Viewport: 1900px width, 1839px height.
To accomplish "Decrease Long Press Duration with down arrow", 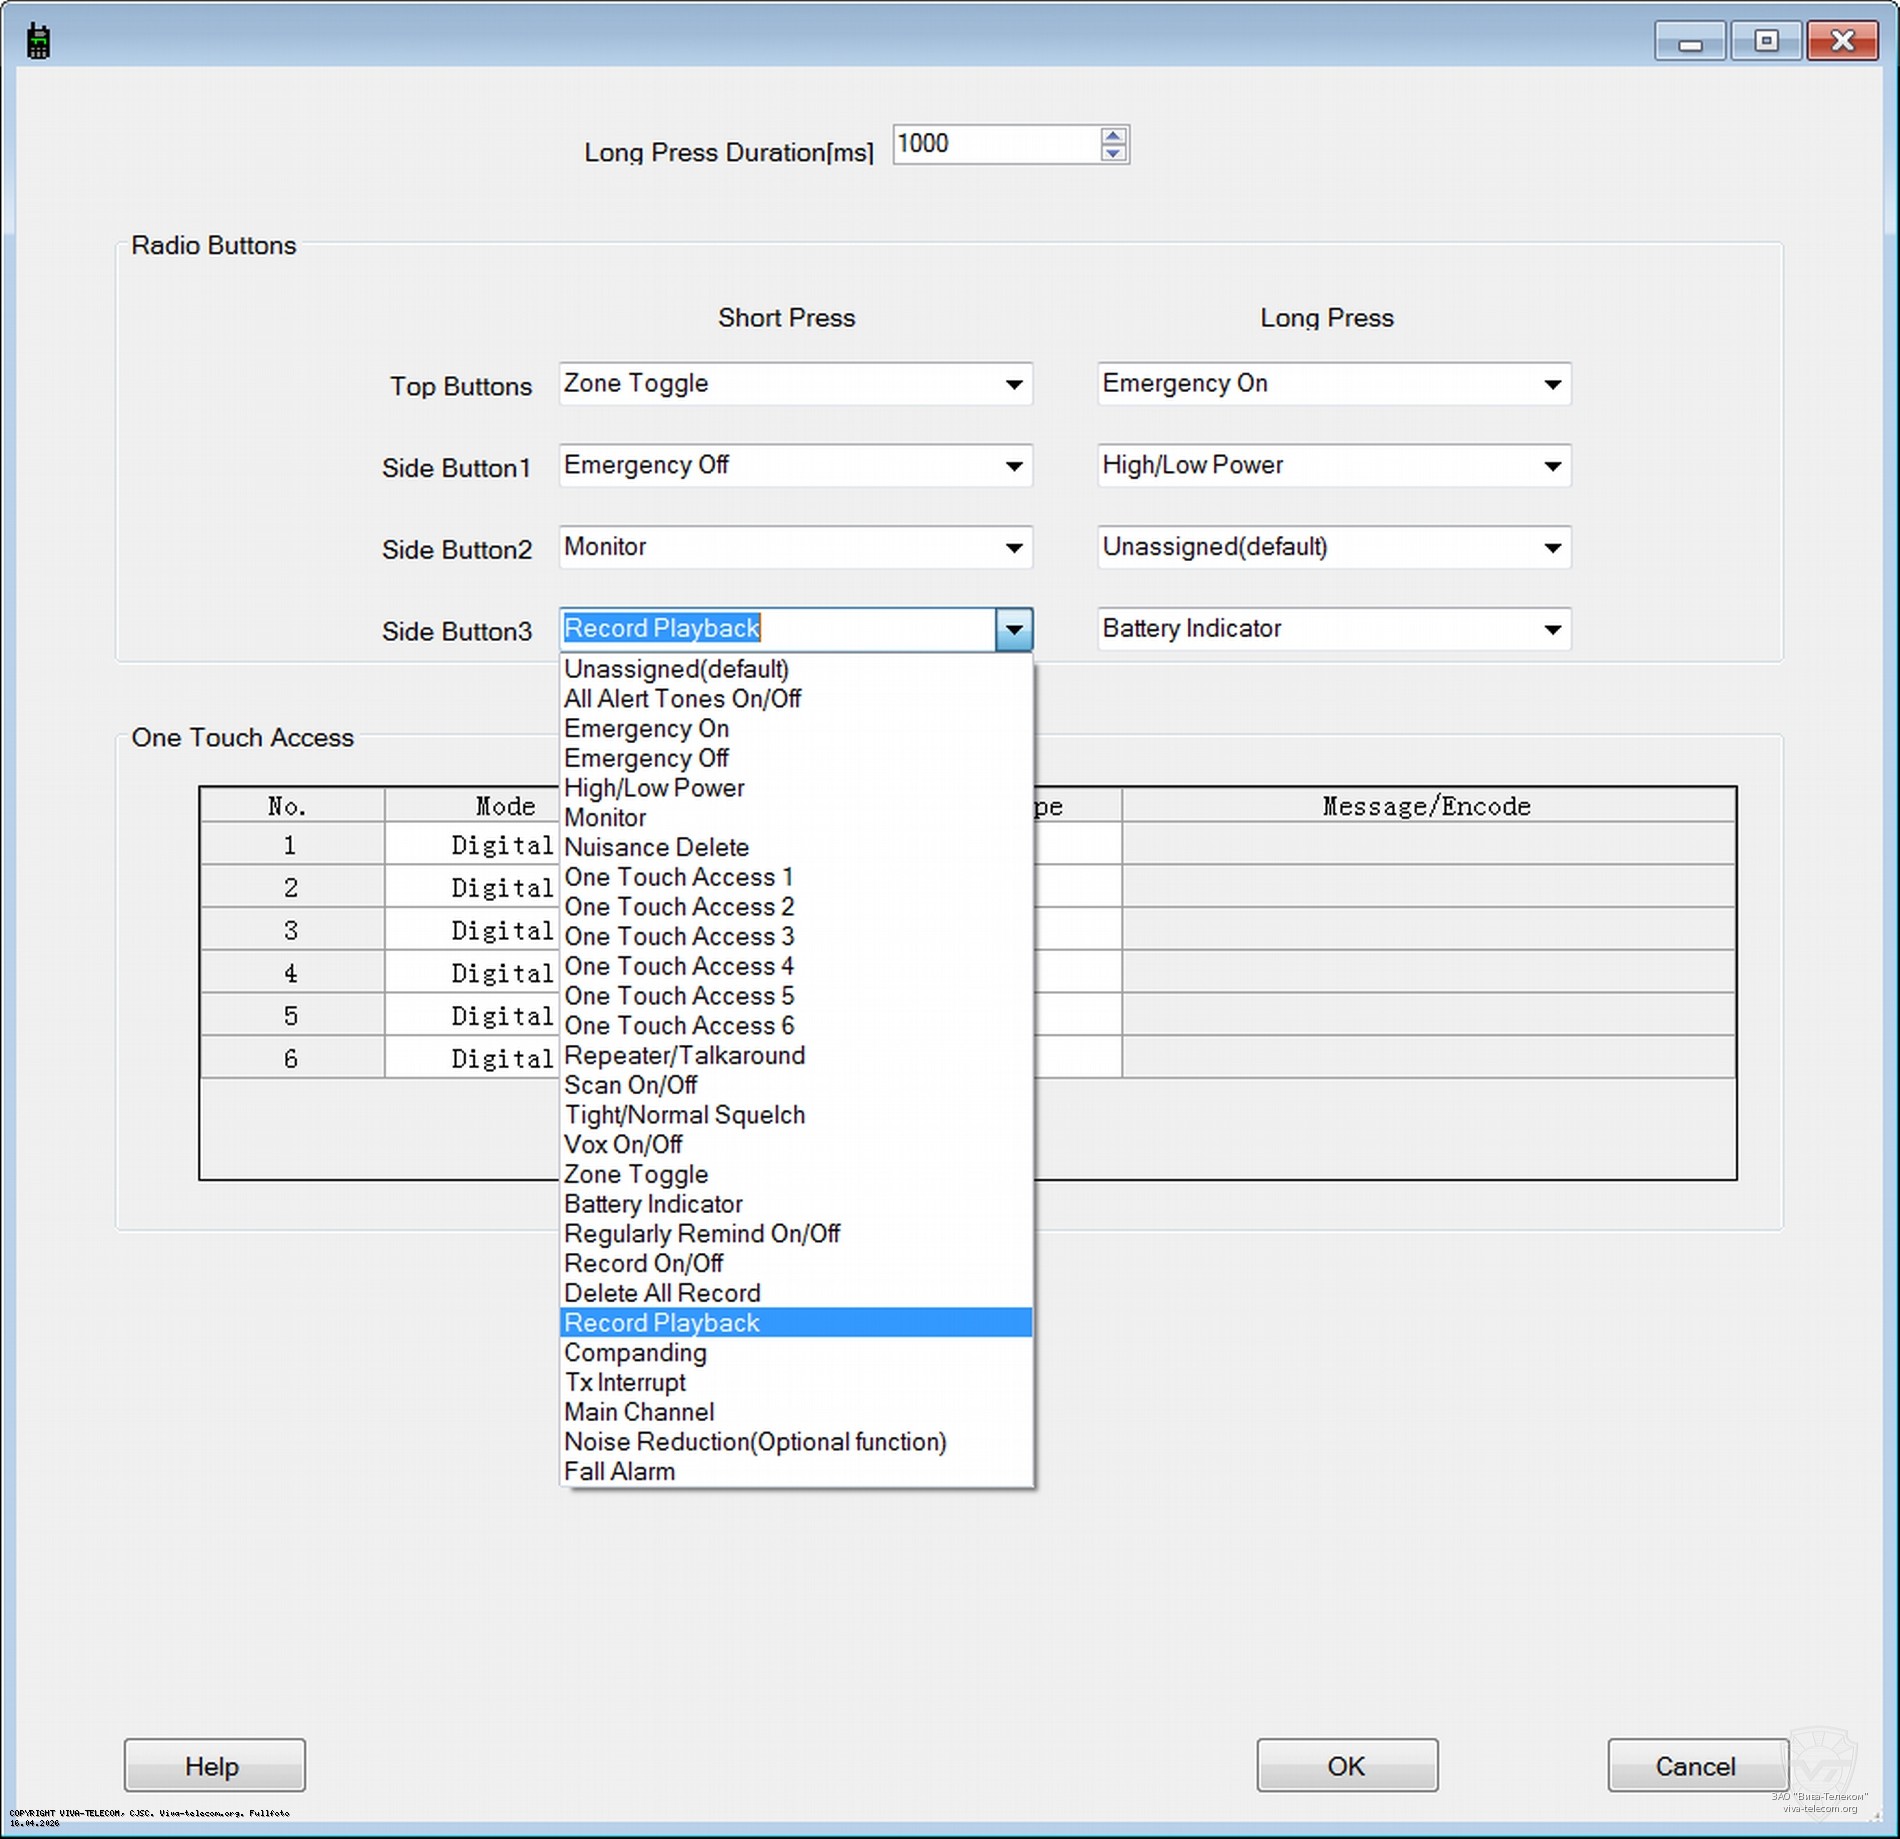I will pyautogui.click(x=1113, y=154).
